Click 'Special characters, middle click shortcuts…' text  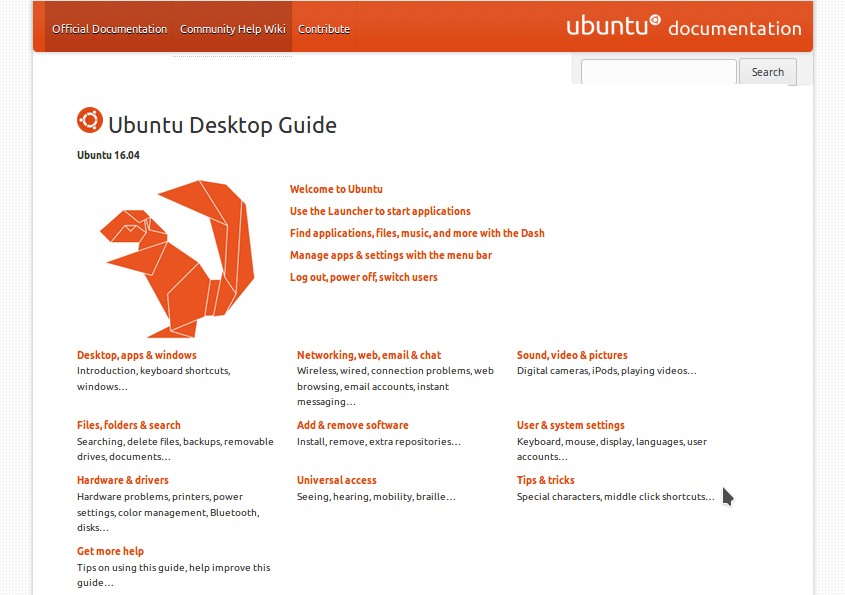[615, 497]
